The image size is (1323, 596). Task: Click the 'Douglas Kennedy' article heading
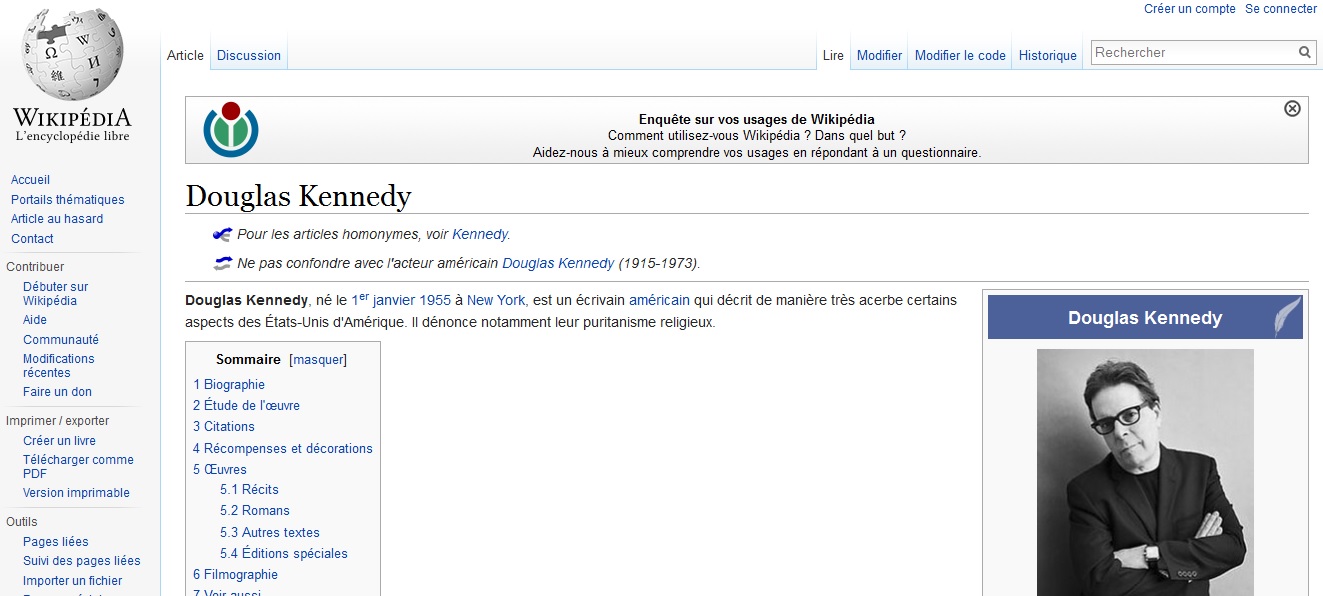click(x=298, y=196)
